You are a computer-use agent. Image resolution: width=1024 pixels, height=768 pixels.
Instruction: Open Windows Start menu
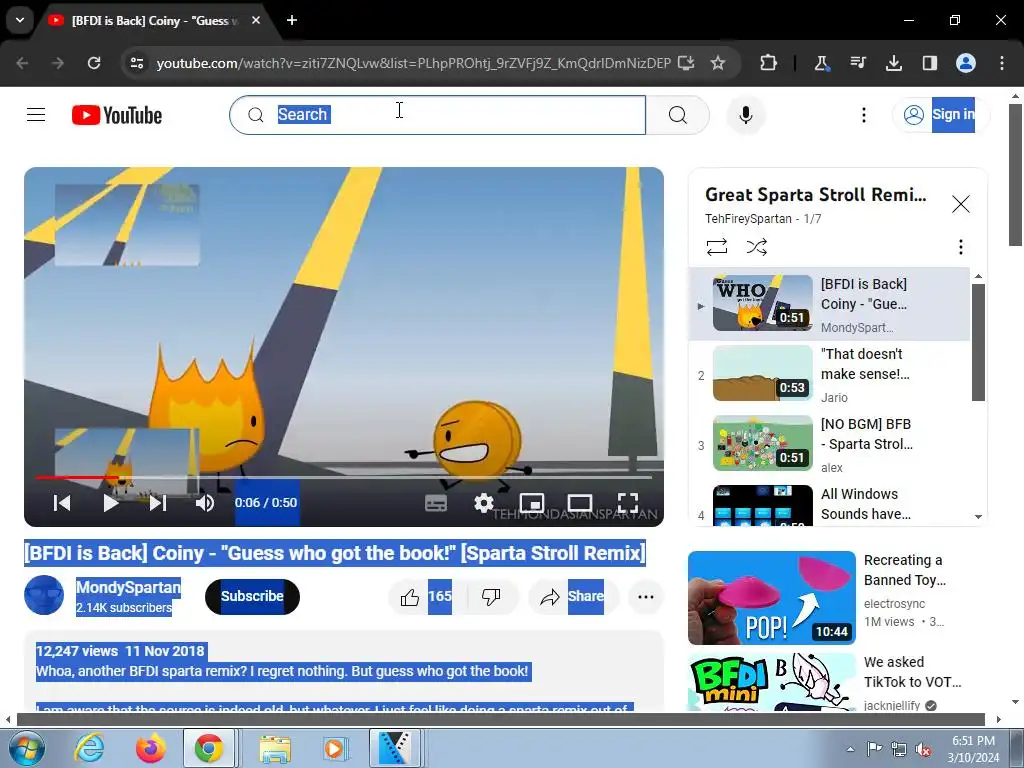25,748
